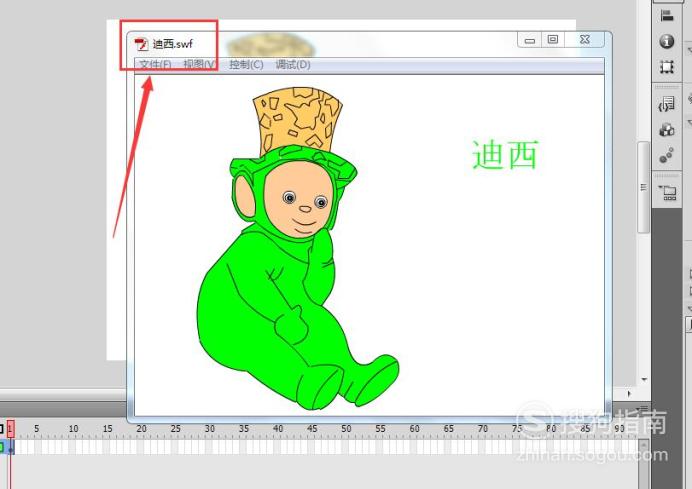The image size is (692, 489).
Task: Click frame 40 on the timeline ruler
Action: (x=278, y=429)
